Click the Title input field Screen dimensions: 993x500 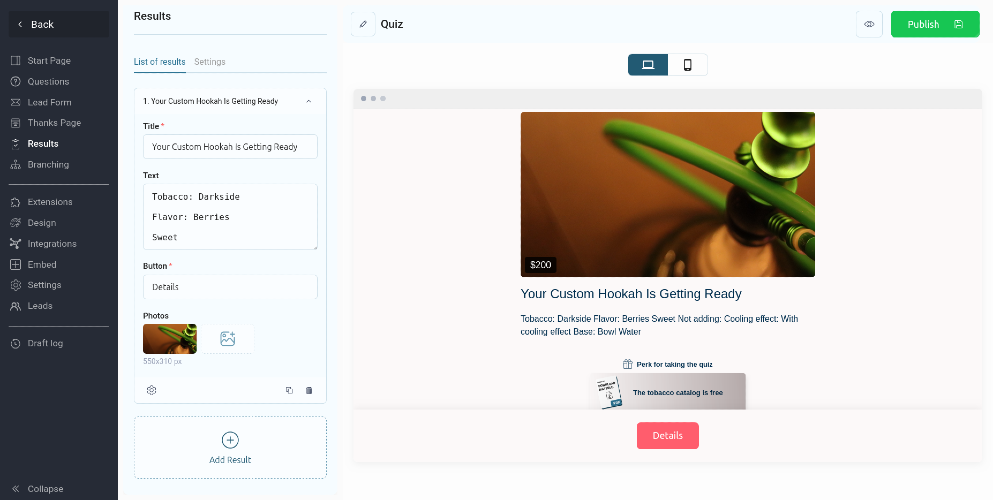[x=231, y=146]
